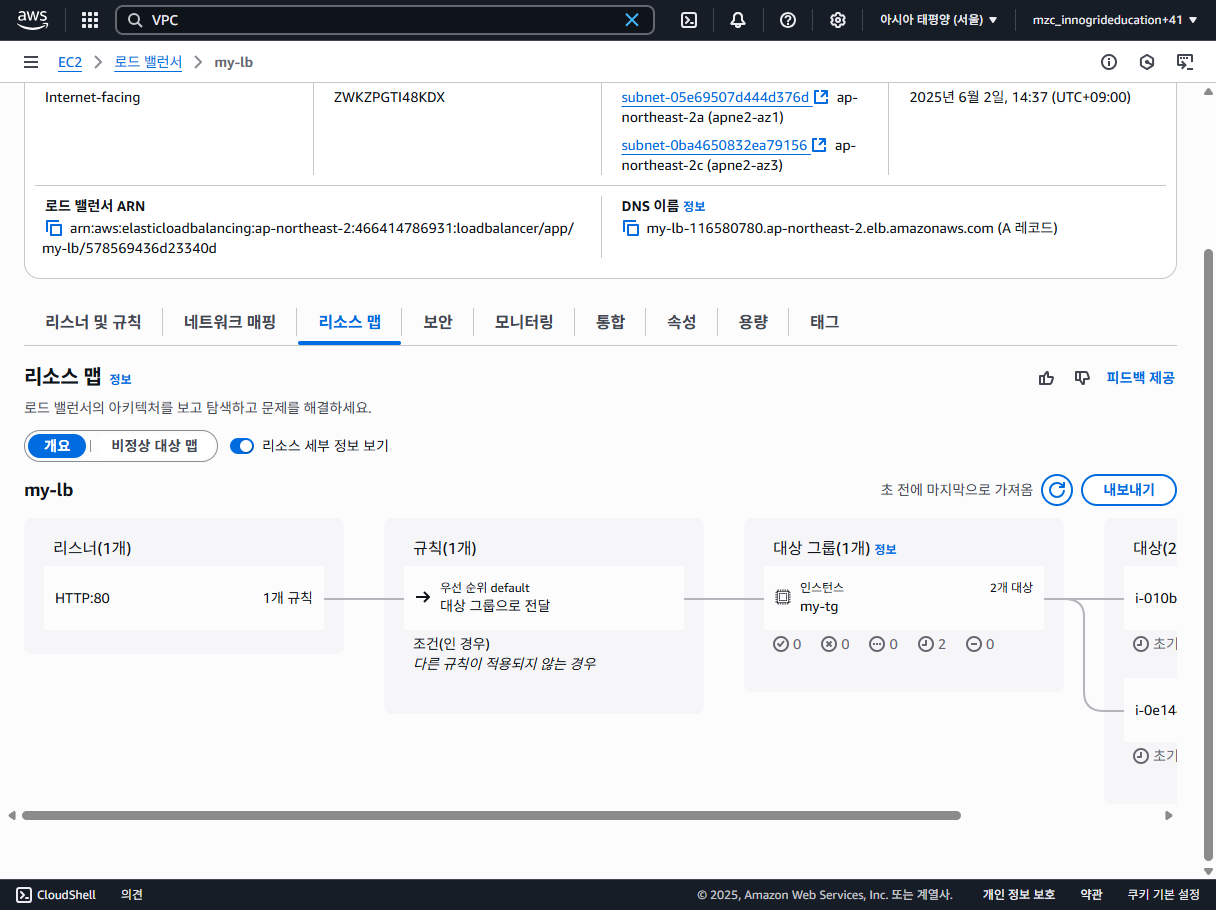1216x910 pixels.
Task: Go to EC2 in the breadcrumb
Action: 70,62
